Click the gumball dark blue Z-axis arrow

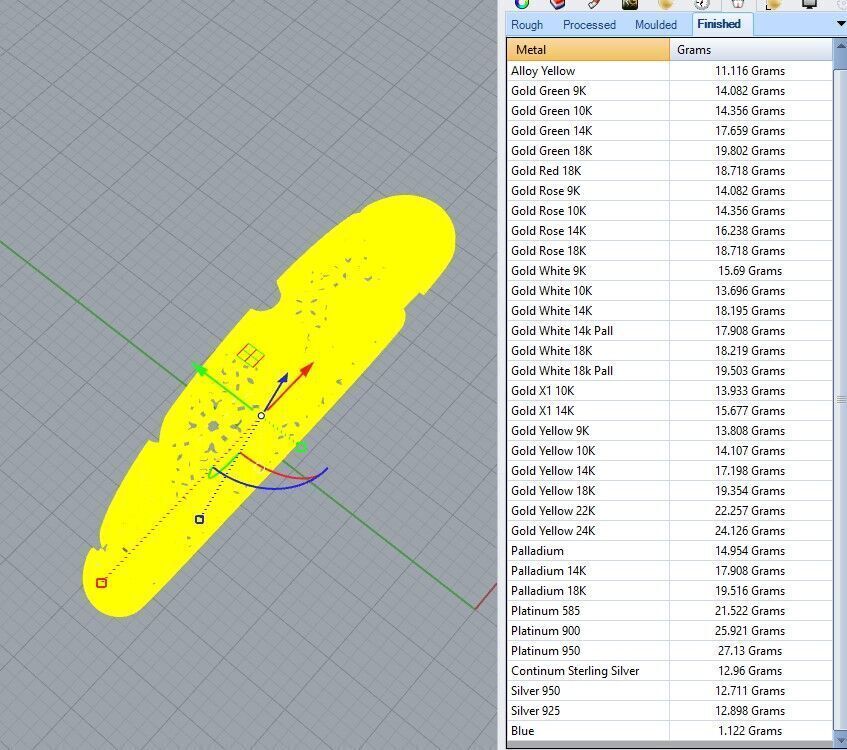tap(283, 378)
